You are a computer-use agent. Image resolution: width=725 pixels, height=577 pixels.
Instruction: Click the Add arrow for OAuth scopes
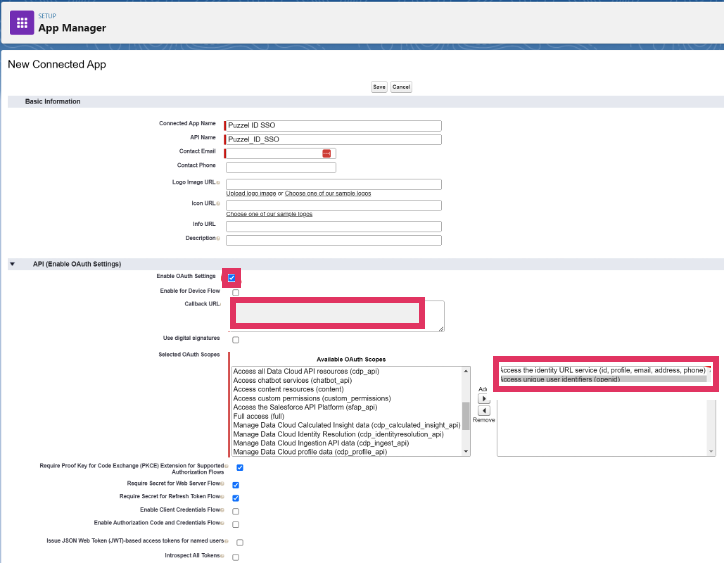tap(484, 397)
